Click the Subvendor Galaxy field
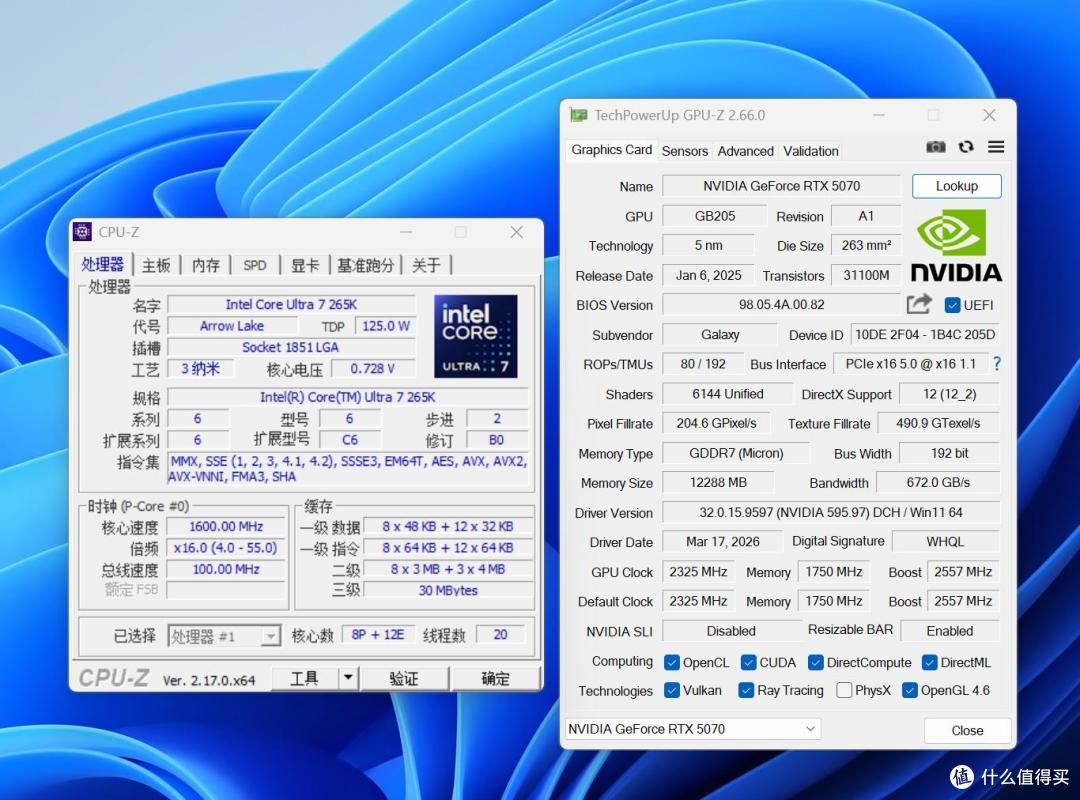Screen dimensions: 1080x800 pyautogui.click(x=720, y=335)
